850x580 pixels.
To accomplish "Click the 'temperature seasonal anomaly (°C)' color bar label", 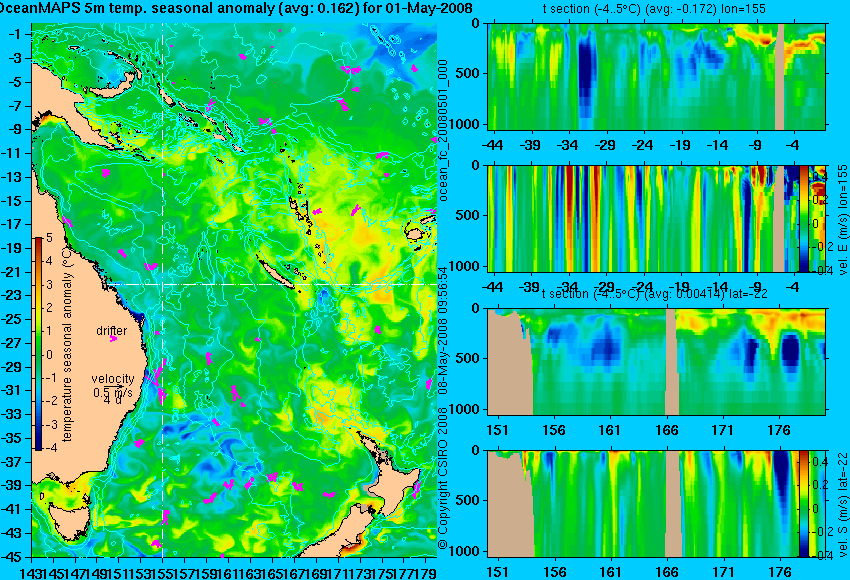I will click(67, 344).
